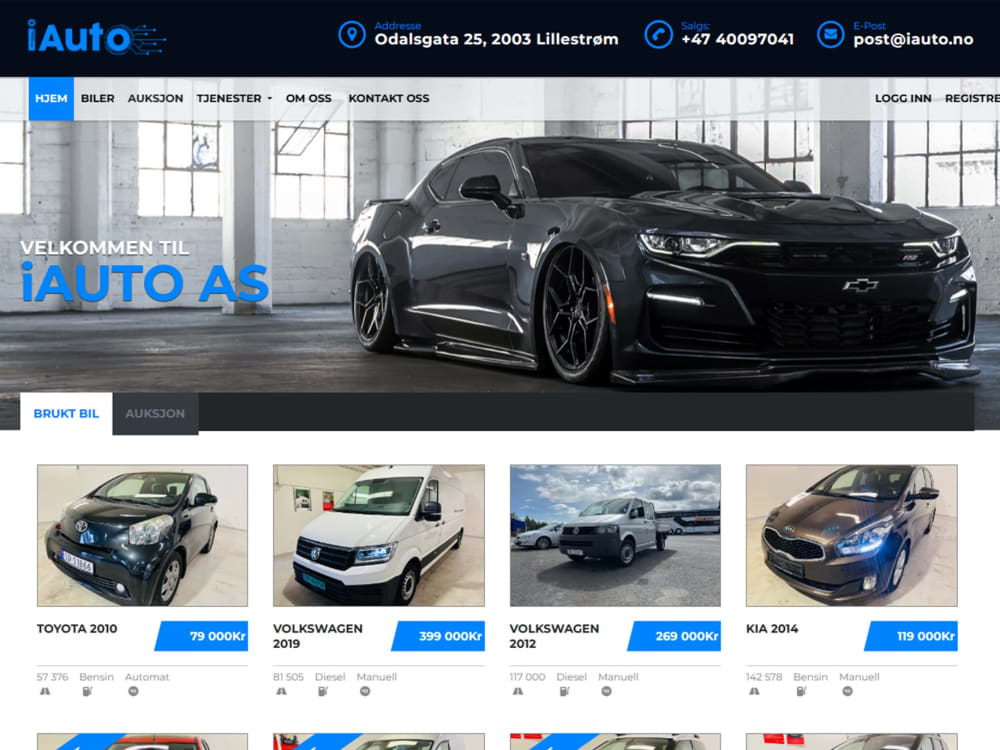This screenshot has width=1000, height=750.
Task: Open the Volkswagen 2012 title link
Action: [x=554, y=636]
